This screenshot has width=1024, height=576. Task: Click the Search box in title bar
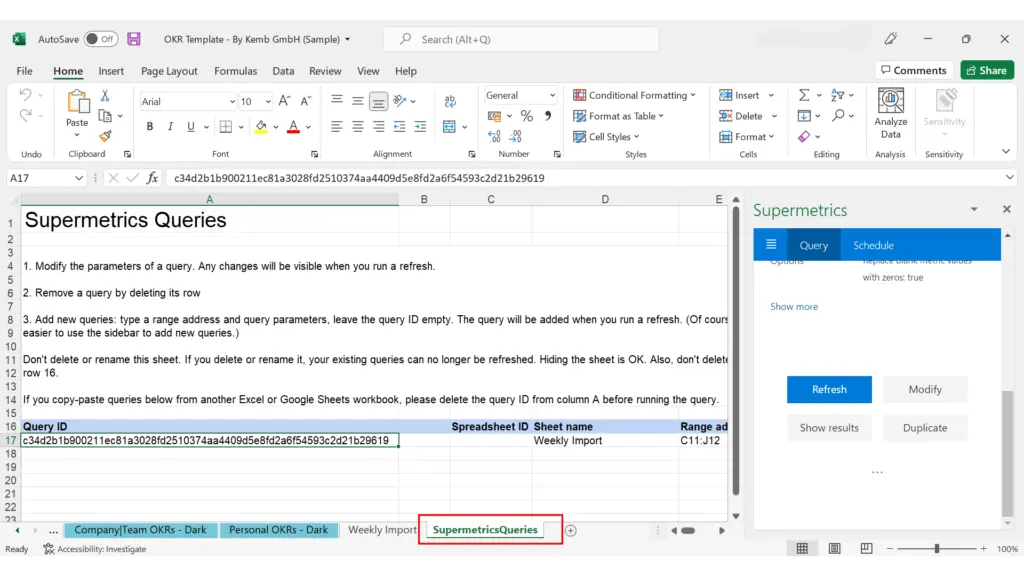pos(520,39)
